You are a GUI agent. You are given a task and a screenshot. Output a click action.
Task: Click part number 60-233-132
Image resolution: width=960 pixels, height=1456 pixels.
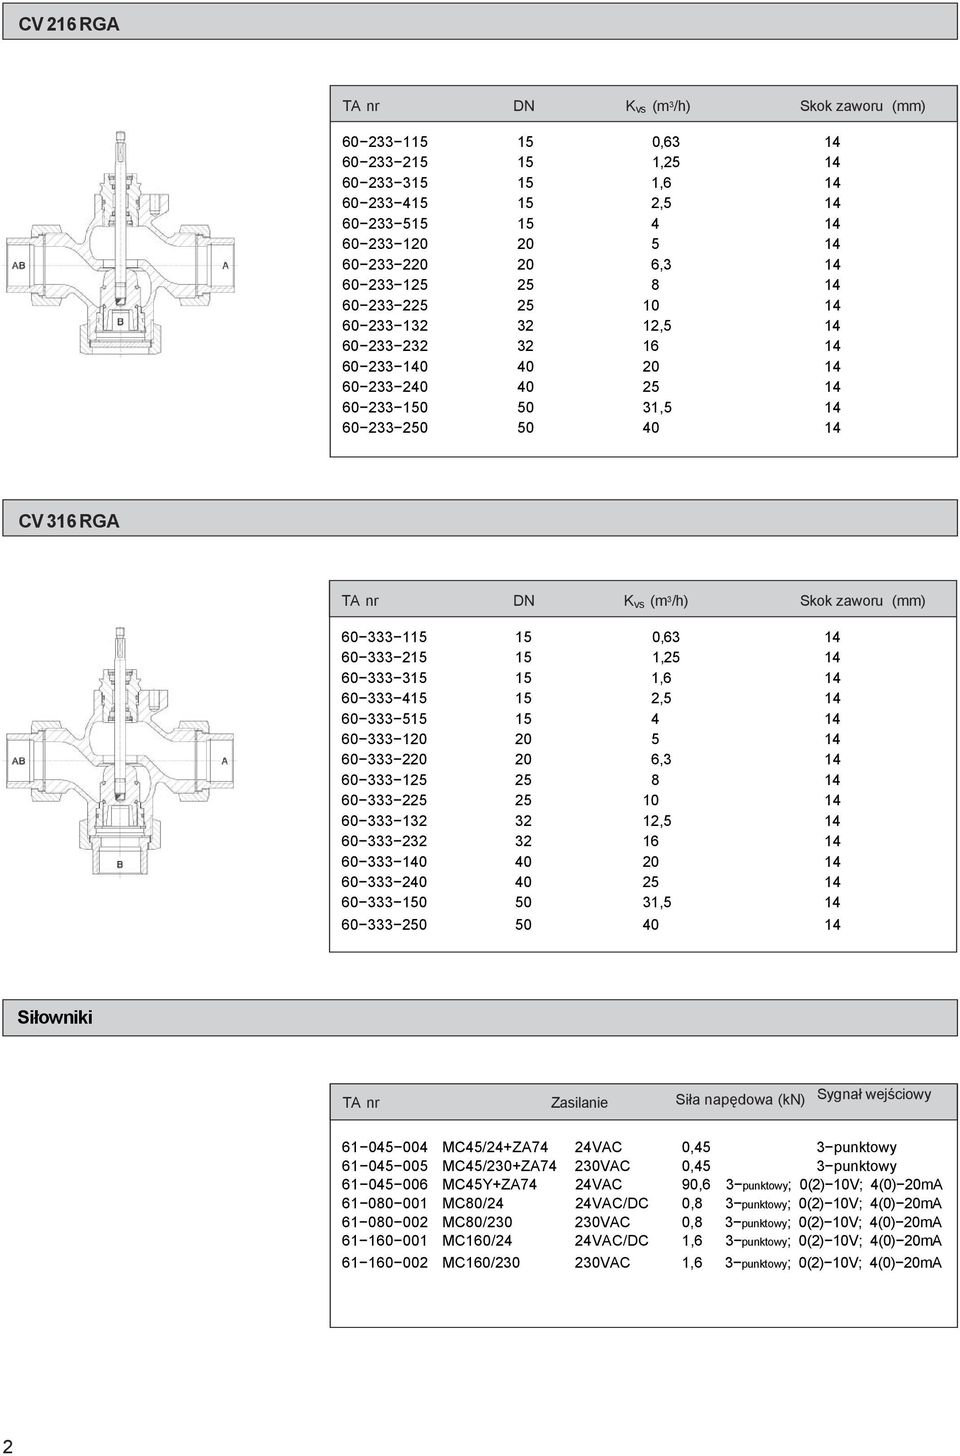(384, 326)
